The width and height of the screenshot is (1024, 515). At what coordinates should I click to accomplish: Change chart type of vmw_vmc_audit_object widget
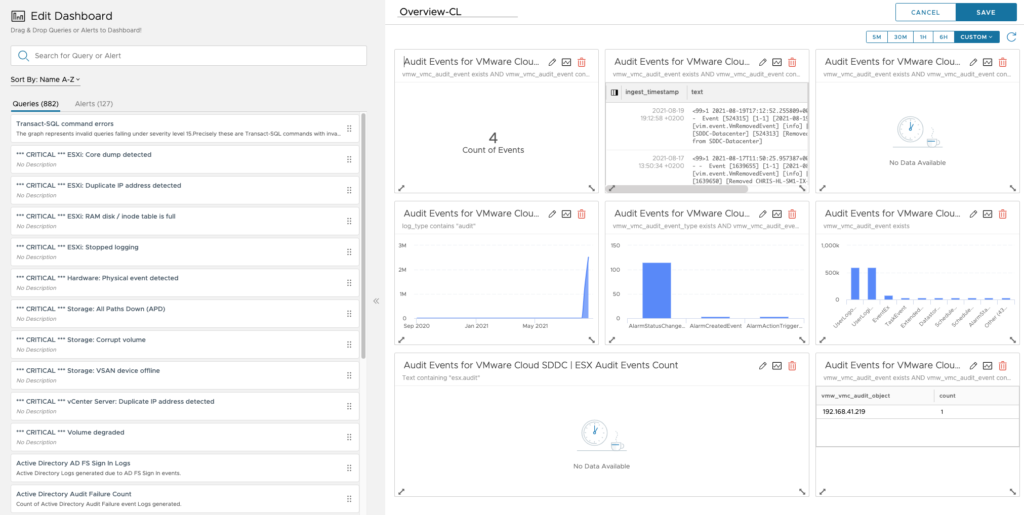click(987, 366)
